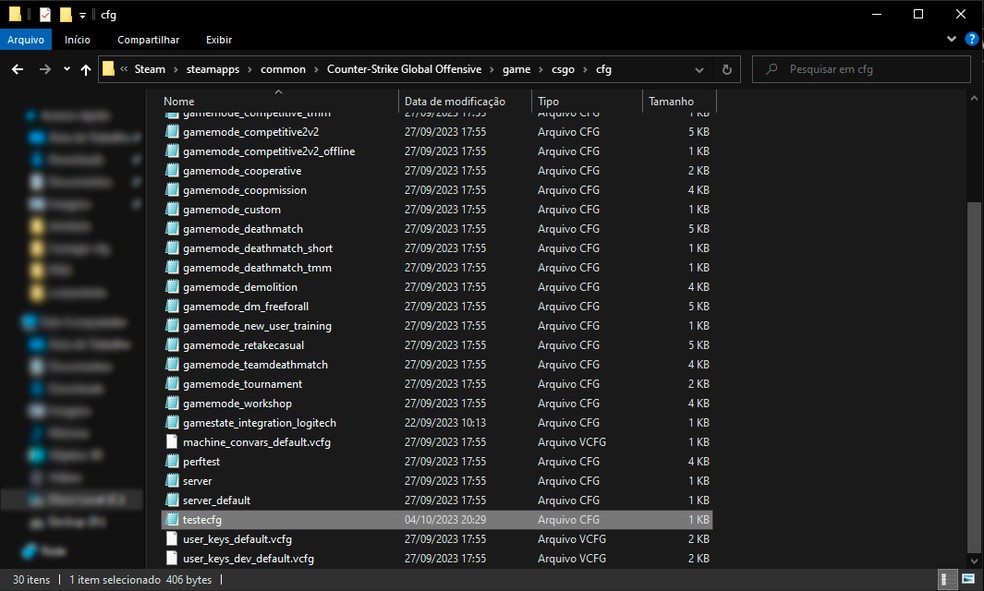The width and height of the screenshot is (984, 591).
Task: Click the Back navigation arrow
Action: coord(17,70)
